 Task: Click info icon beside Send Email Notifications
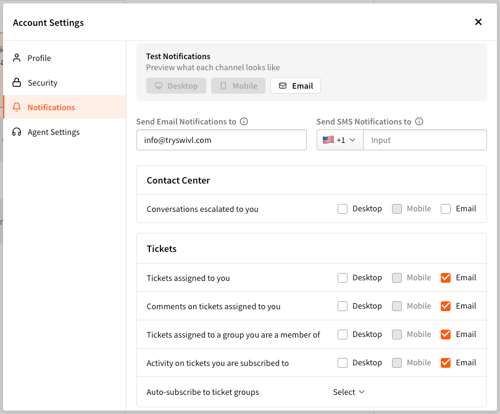(x=244, y=121)
